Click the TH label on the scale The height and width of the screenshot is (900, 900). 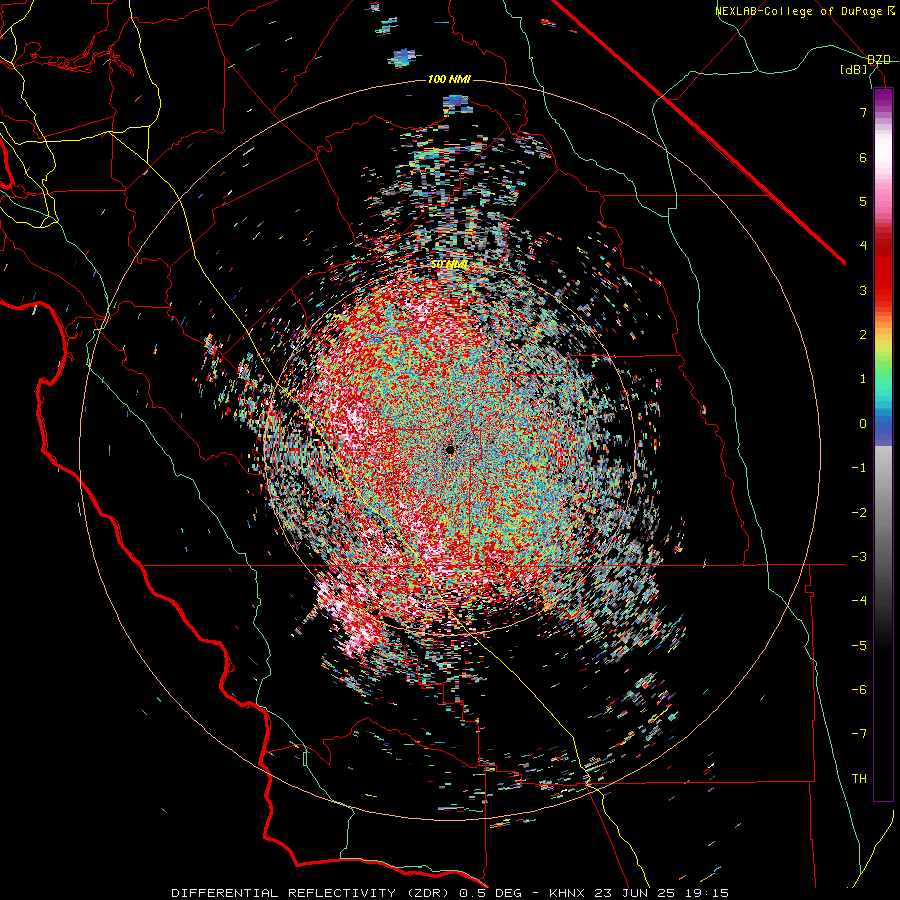coord(859,779)
